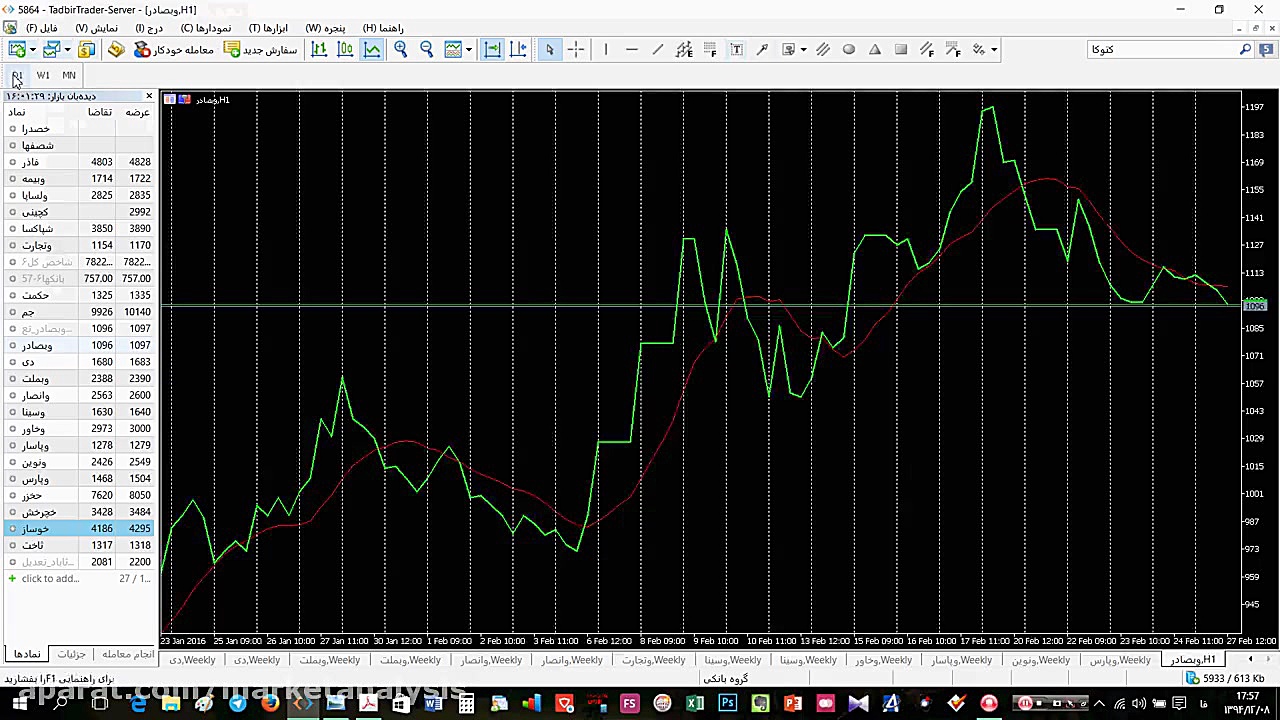Open the نمایش (V) menu
Screen dimensions: 1280x720
(97, 28)
